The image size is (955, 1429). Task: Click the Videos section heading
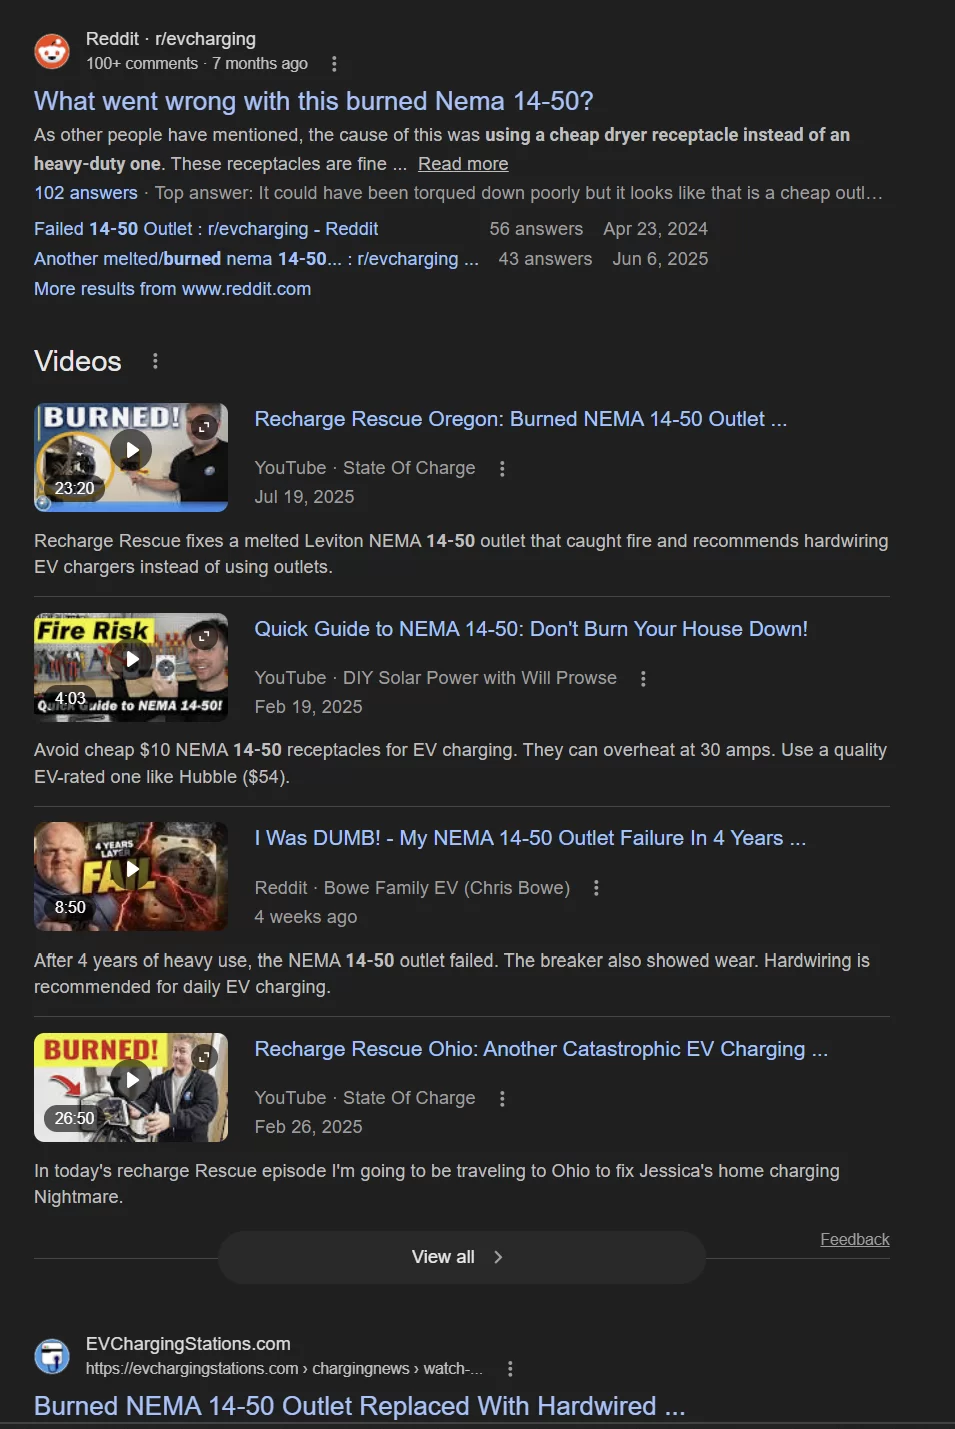pyautogui.click(x=78, y=361)
